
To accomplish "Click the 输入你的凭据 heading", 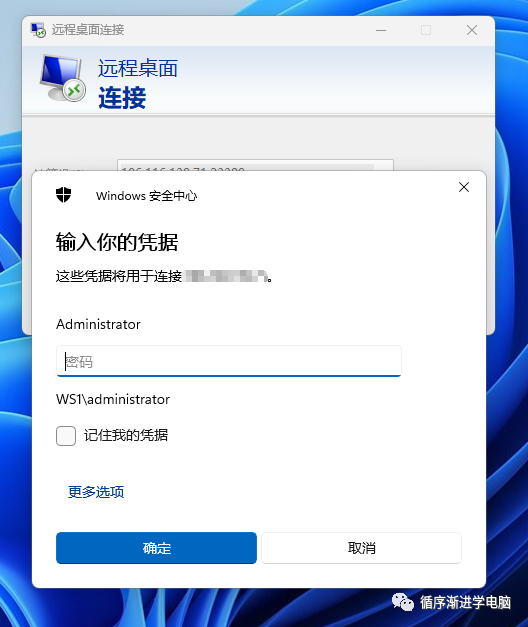I will click(117, 242).
